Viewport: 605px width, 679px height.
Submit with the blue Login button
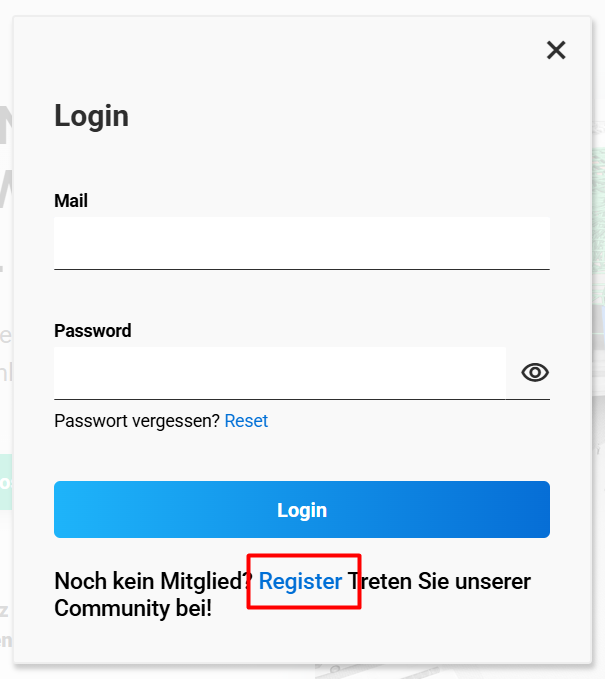[x=302, y=509]
